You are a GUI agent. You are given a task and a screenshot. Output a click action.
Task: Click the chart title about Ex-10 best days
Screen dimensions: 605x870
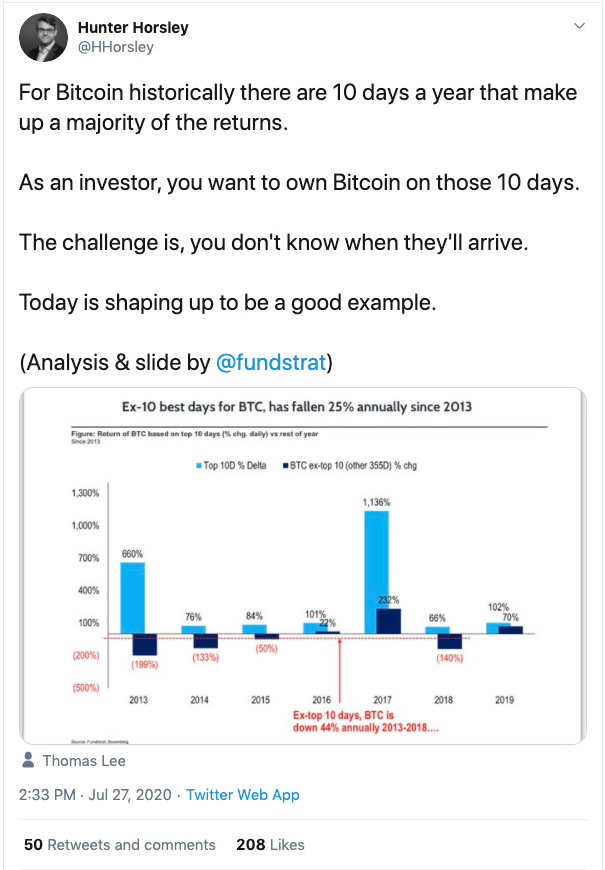tap(297, 407)
